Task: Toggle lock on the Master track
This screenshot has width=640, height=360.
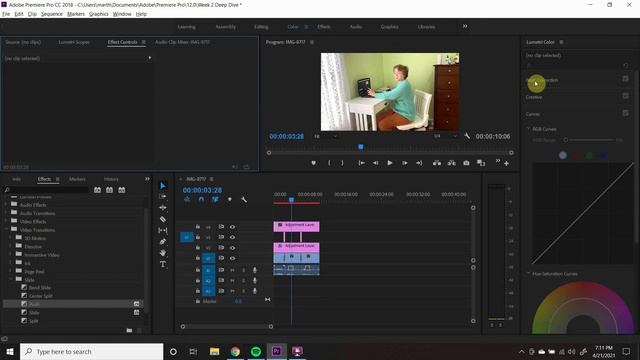Action: 198,301
